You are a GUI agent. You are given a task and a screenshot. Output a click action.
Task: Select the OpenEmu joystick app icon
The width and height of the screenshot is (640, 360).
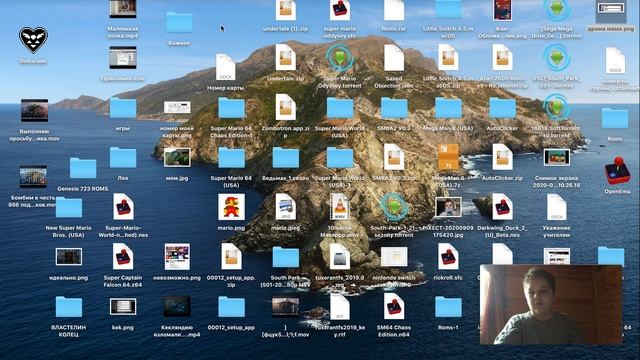pos(617,171)
